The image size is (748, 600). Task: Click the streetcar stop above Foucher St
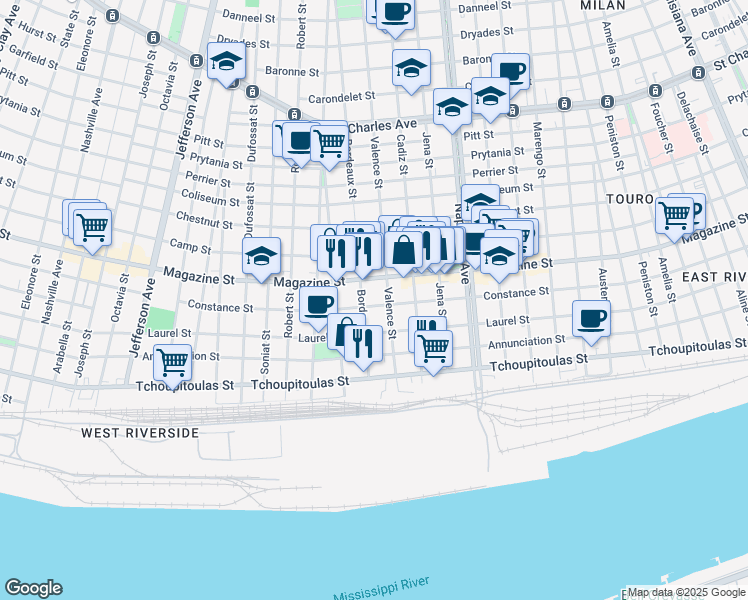pyautogui.click(x=655, y=91)
